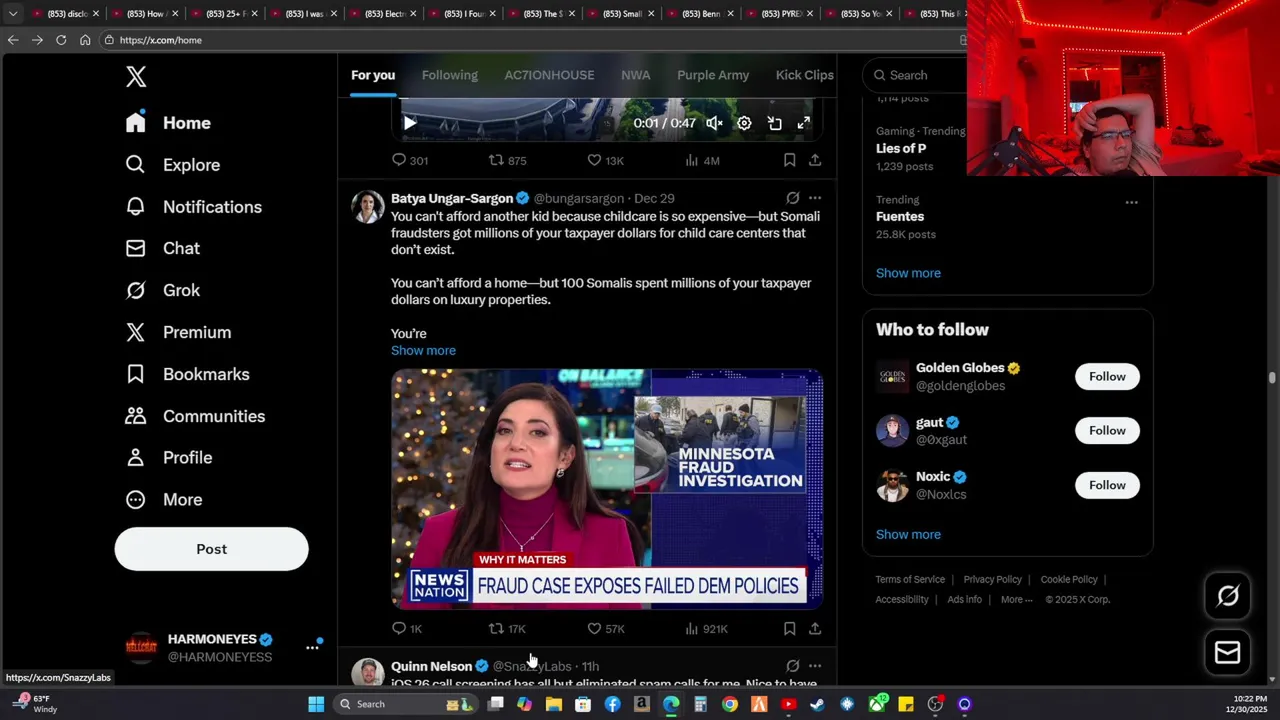Select the For you tab
Viewport: 1280px width, 720px height.
tap(373, 75)
